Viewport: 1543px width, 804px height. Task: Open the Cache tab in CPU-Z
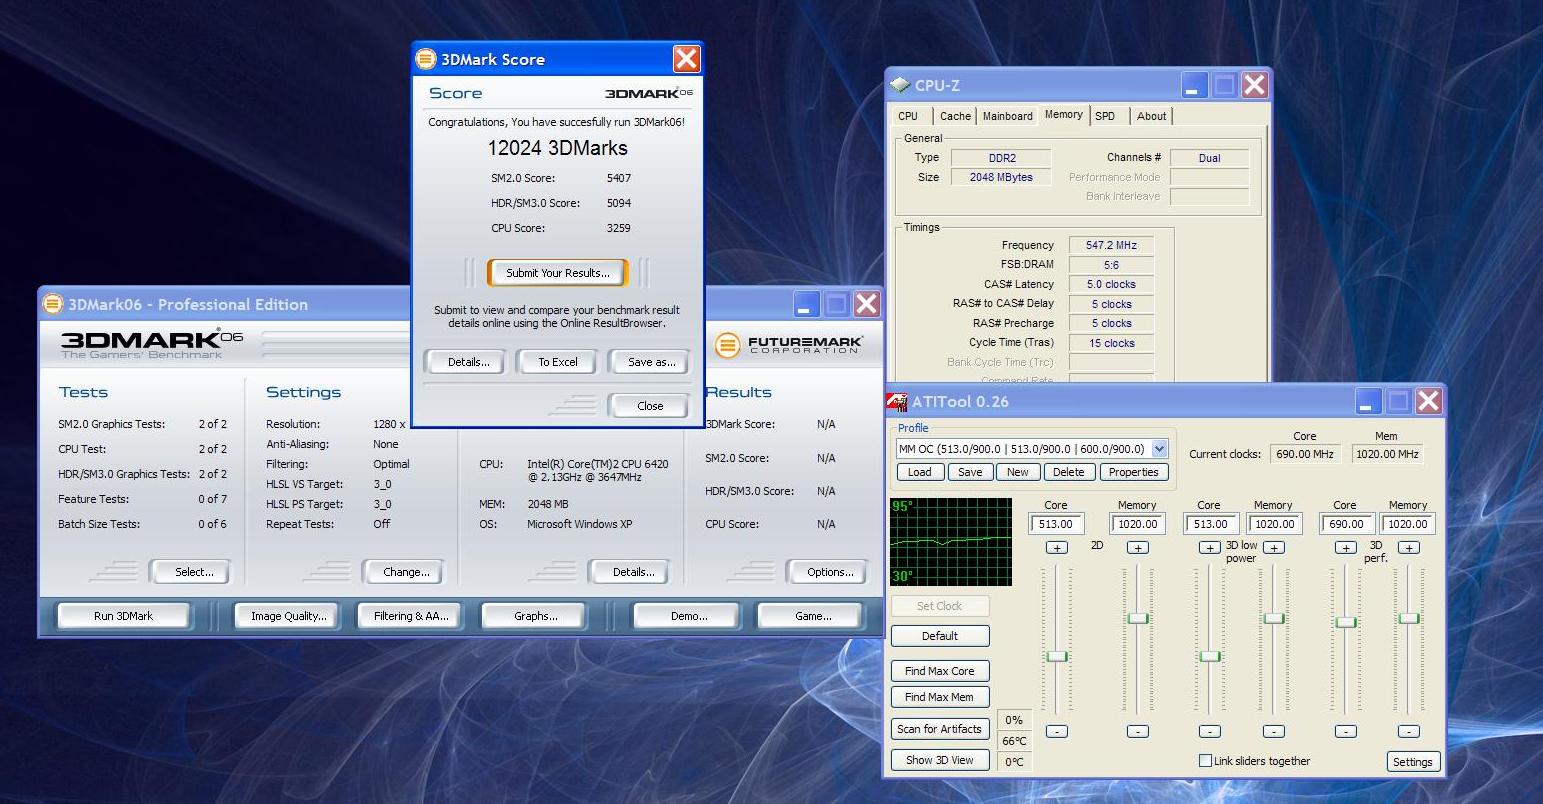[x=955, y=116]
